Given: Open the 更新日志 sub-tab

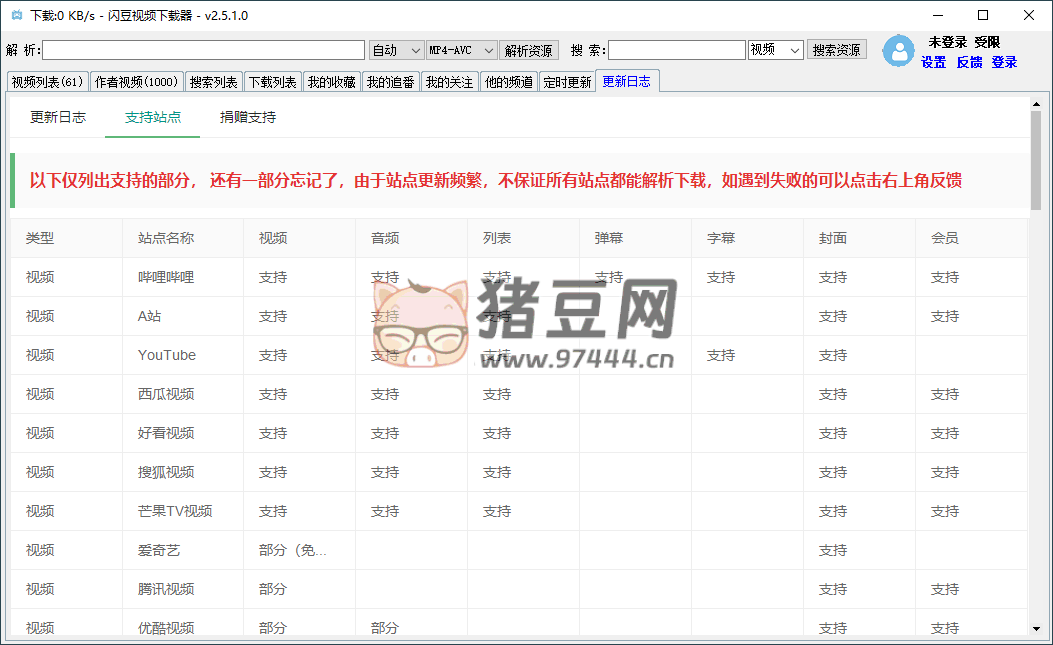Looking at the screenshot, I should [58, 117].
